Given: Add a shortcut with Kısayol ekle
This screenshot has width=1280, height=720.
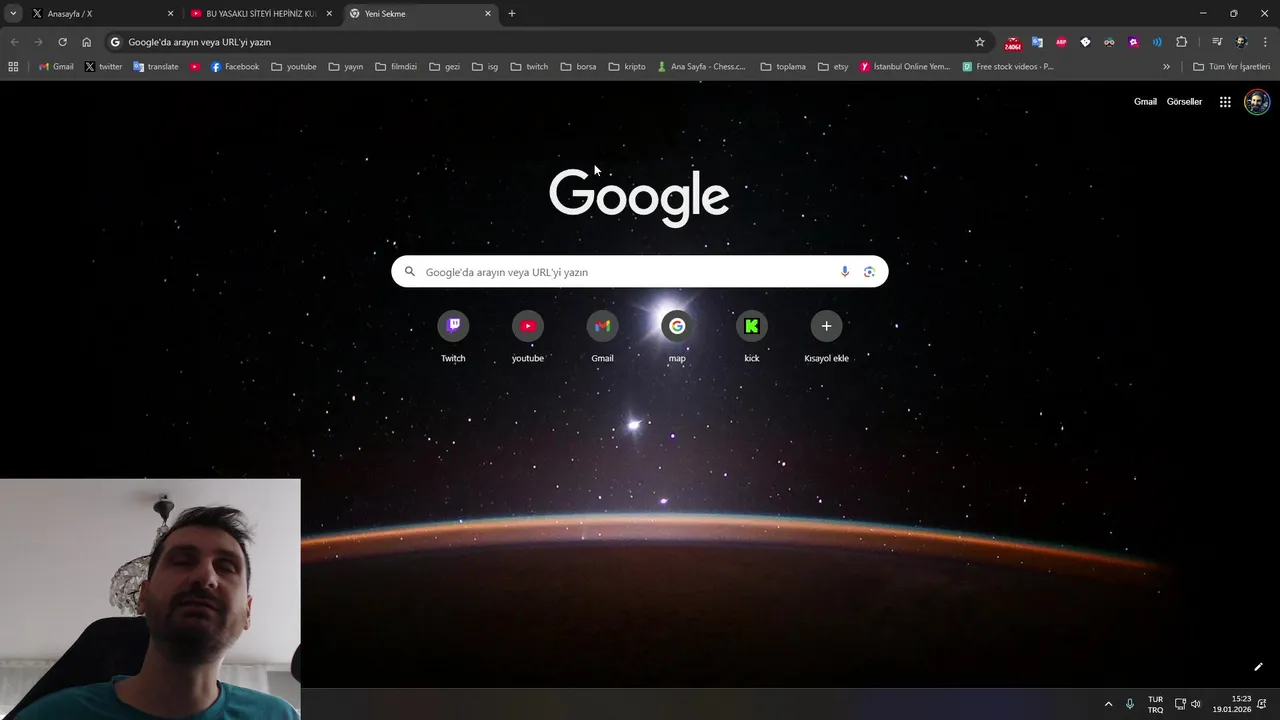Looking at the screenshot, I should click(x=826, y=337).
